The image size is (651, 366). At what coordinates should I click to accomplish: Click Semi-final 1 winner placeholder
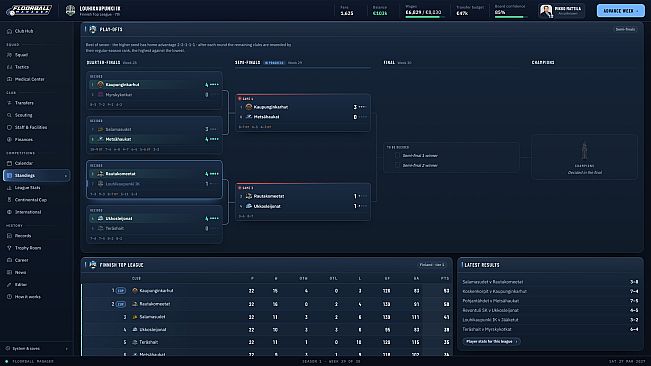coord(420,156)
